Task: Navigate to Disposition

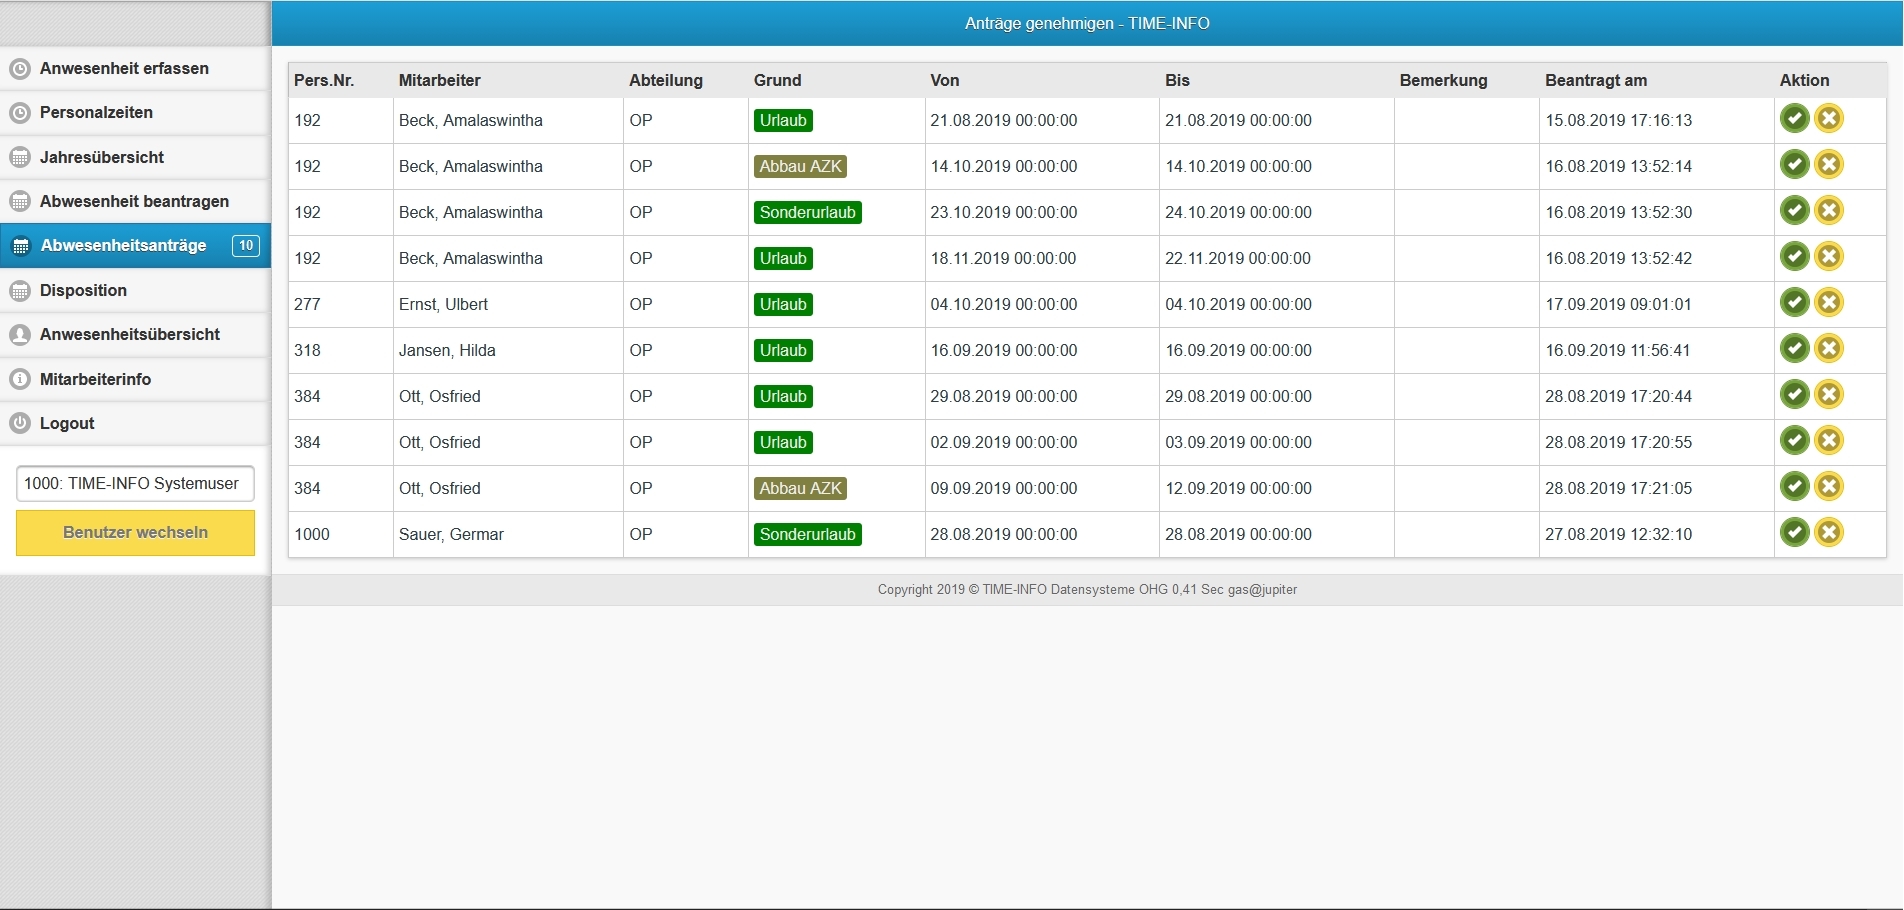Action: coord(135,291)
